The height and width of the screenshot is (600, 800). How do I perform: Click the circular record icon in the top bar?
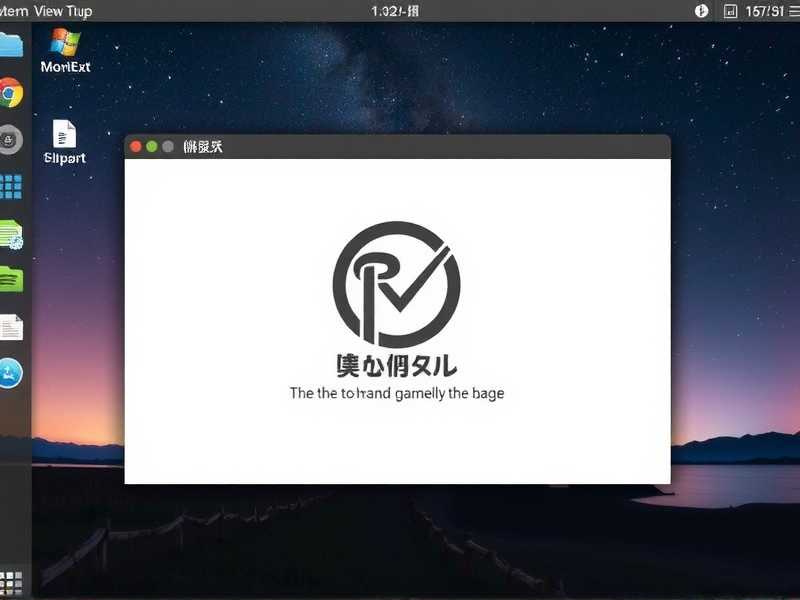click(699, 11)
